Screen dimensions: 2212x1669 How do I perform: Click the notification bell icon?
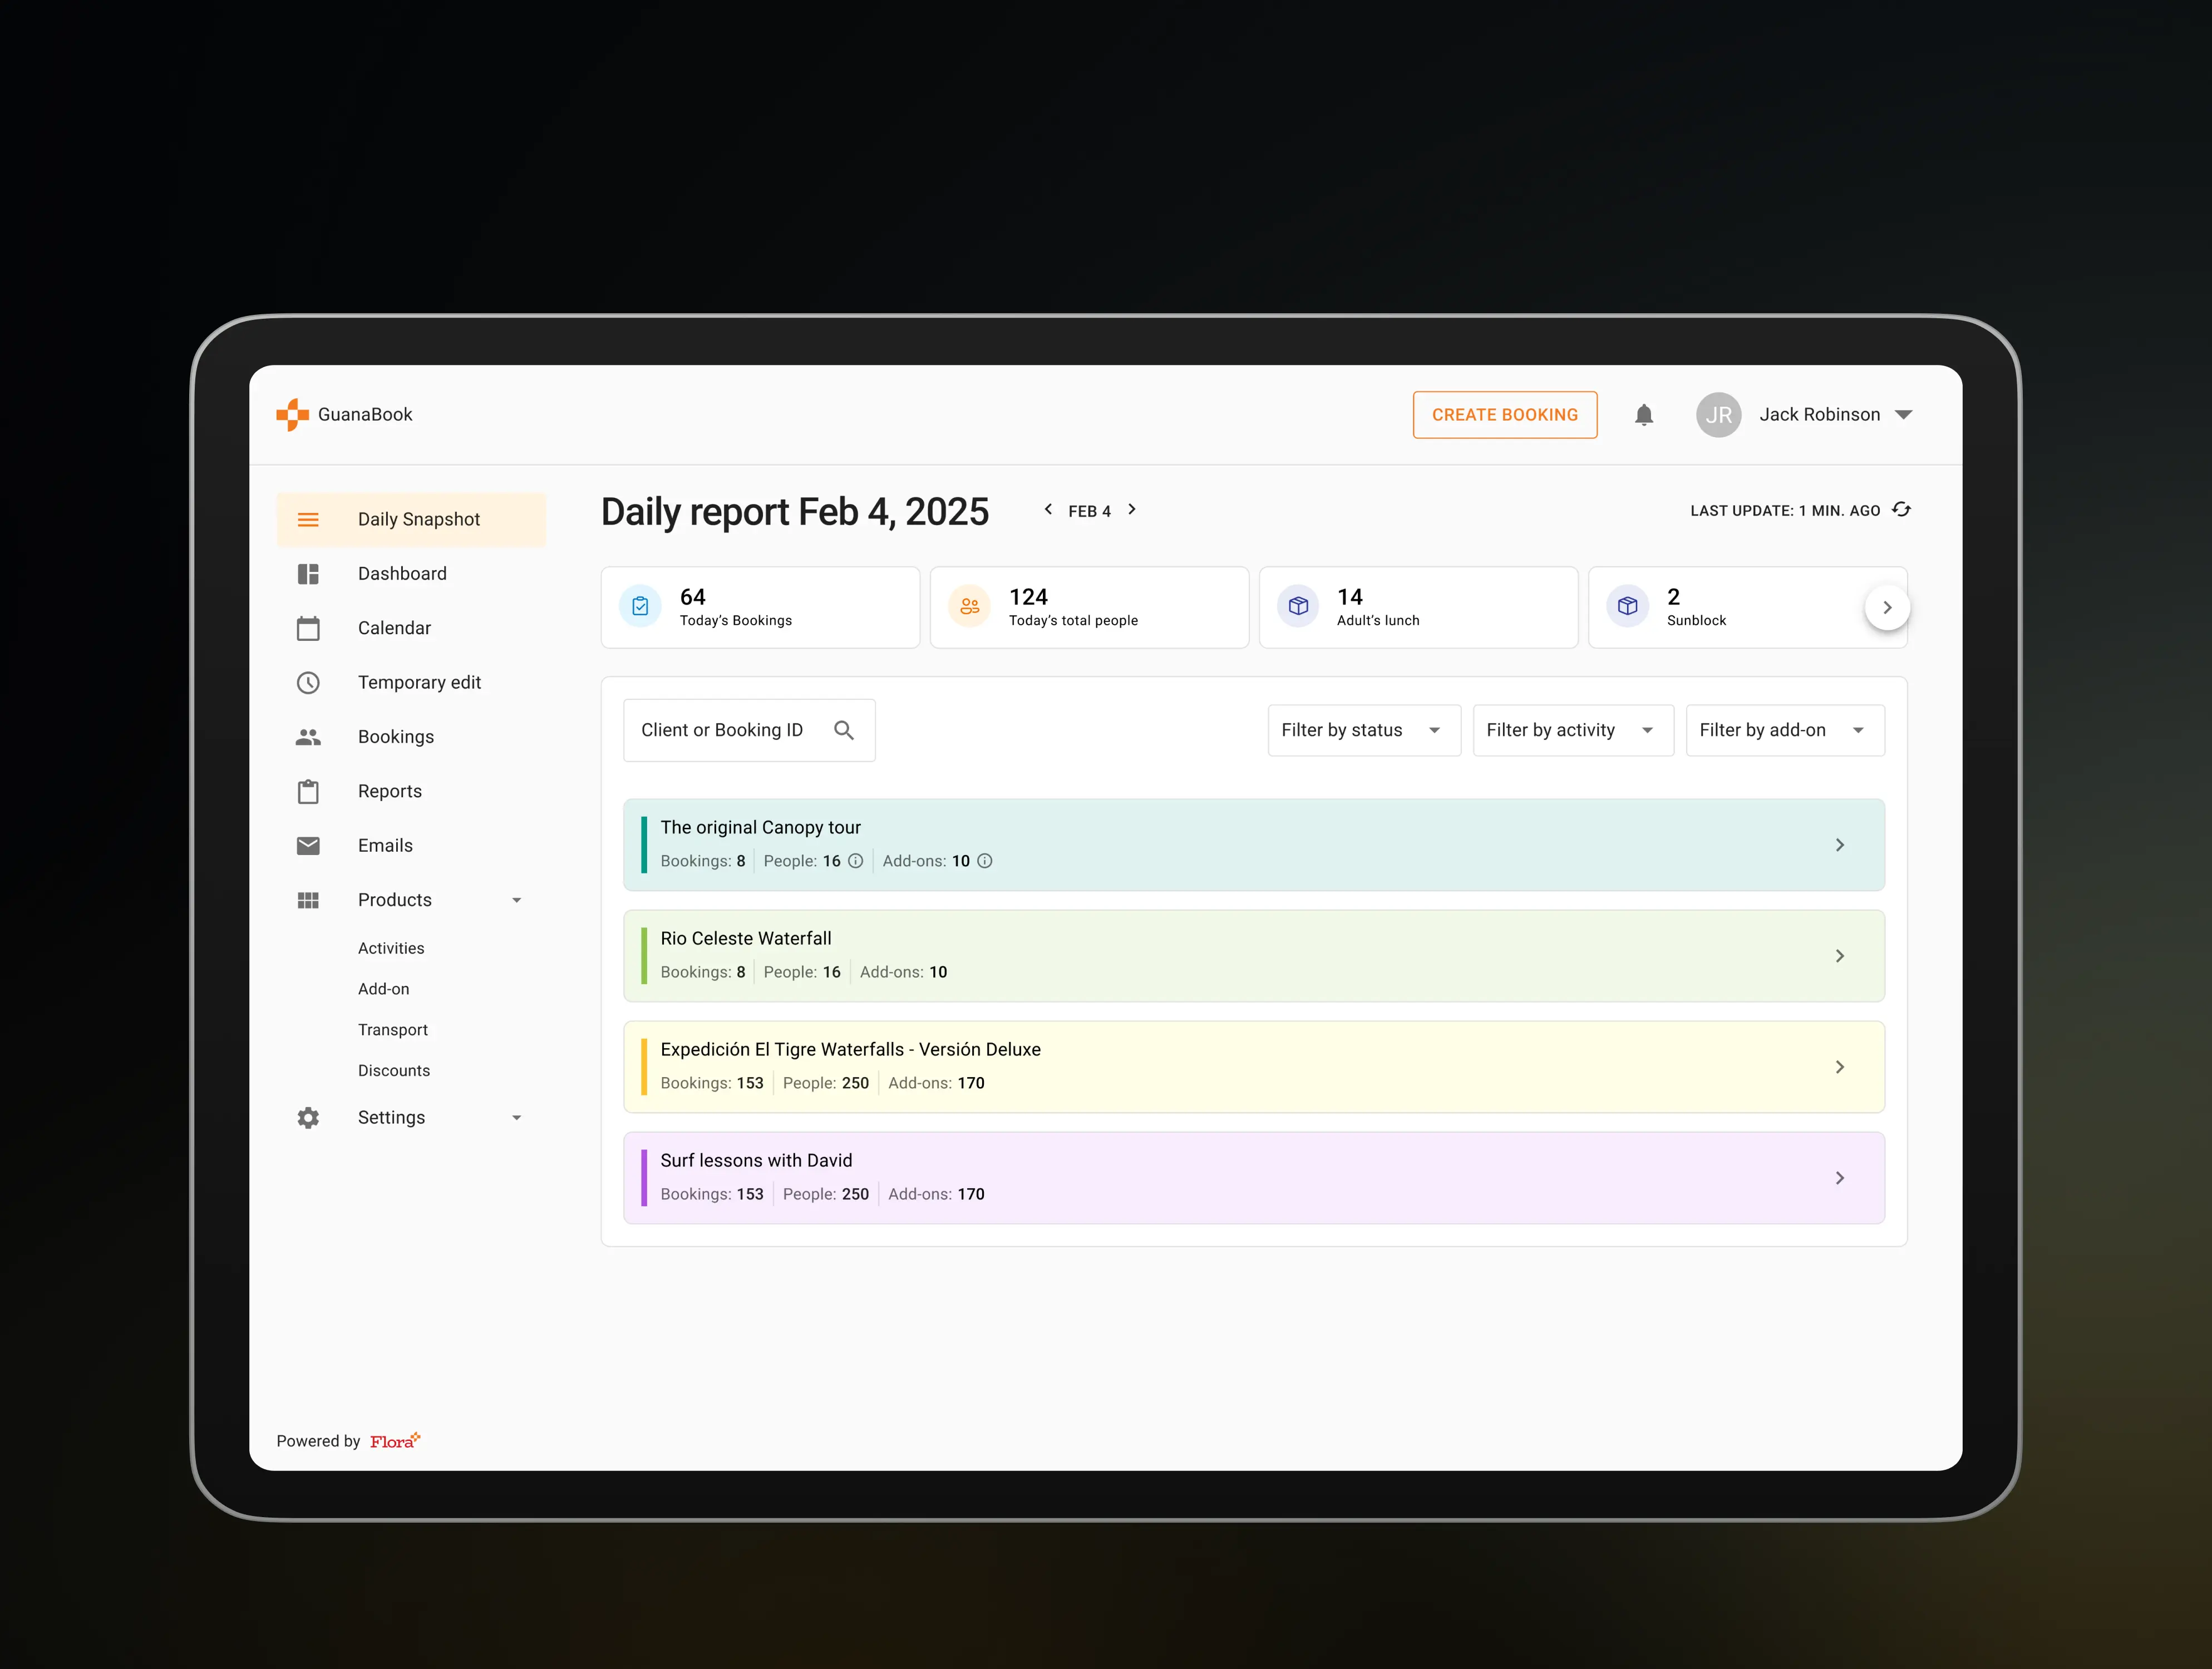coord(1643,415)
